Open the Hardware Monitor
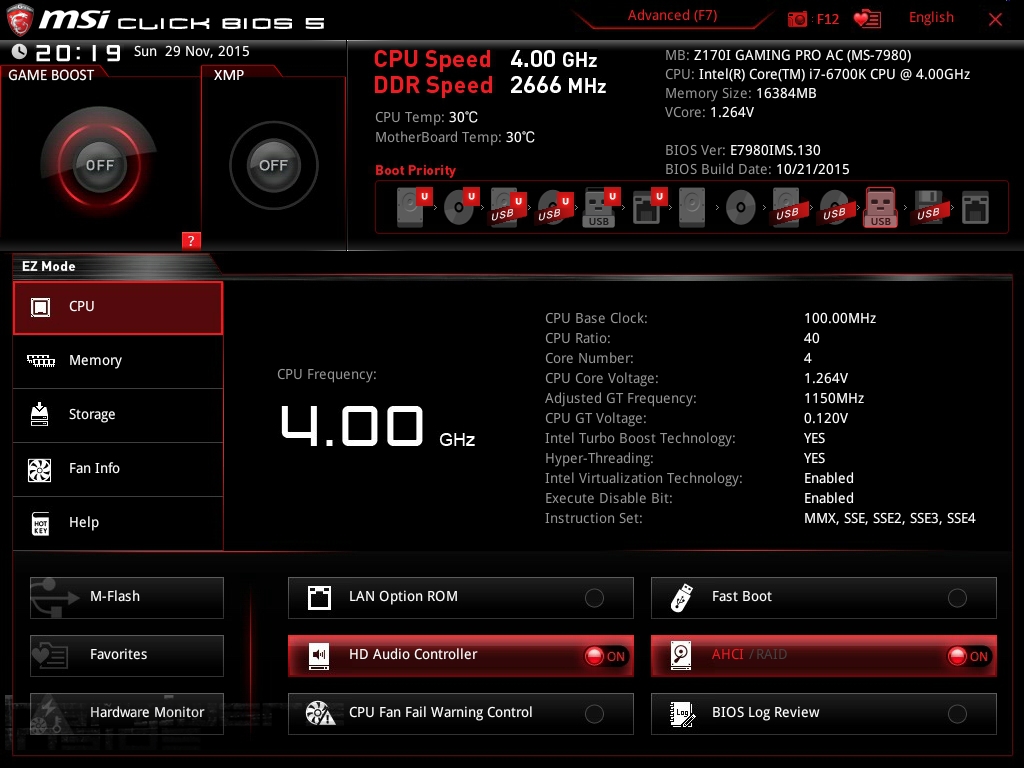Viewport: 1024px width, 768px height. (x=126, y=713)
